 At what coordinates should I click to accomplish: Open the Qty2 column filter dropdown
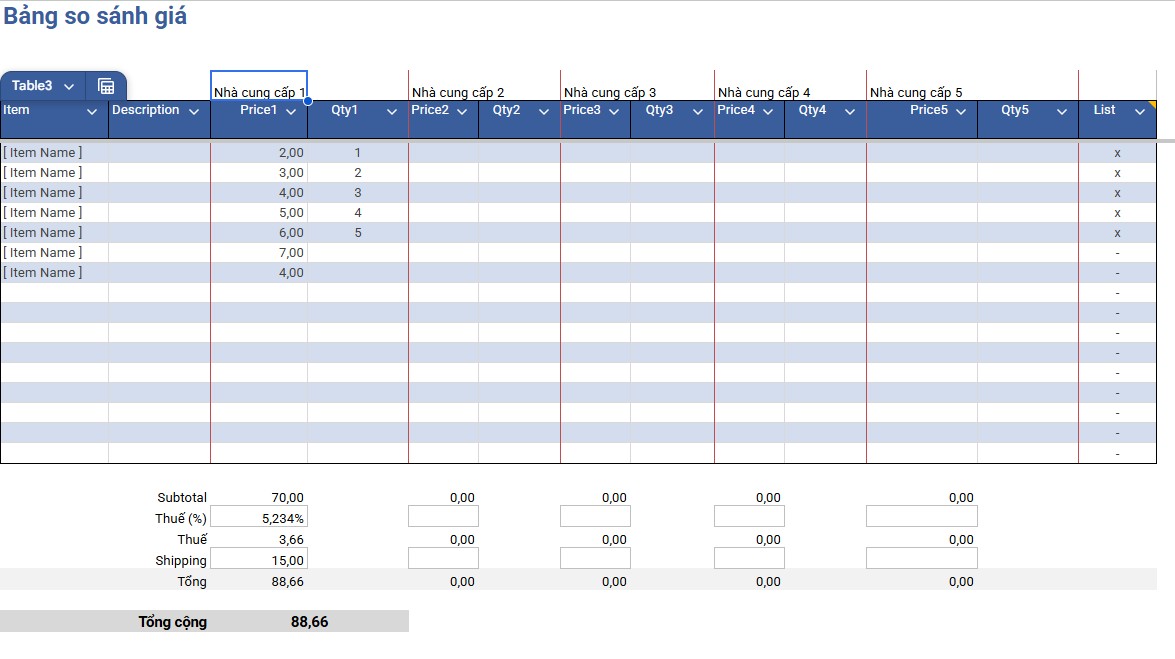(x=544, y=112)
